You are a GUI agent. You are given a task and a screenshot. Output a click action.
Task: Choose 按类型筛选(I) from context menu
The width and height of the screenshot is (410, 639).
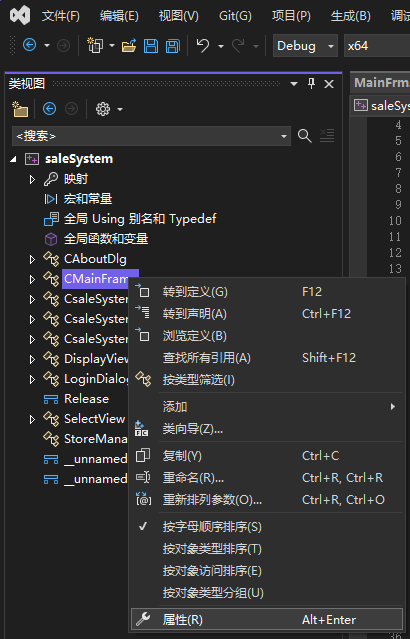point(267,380)
